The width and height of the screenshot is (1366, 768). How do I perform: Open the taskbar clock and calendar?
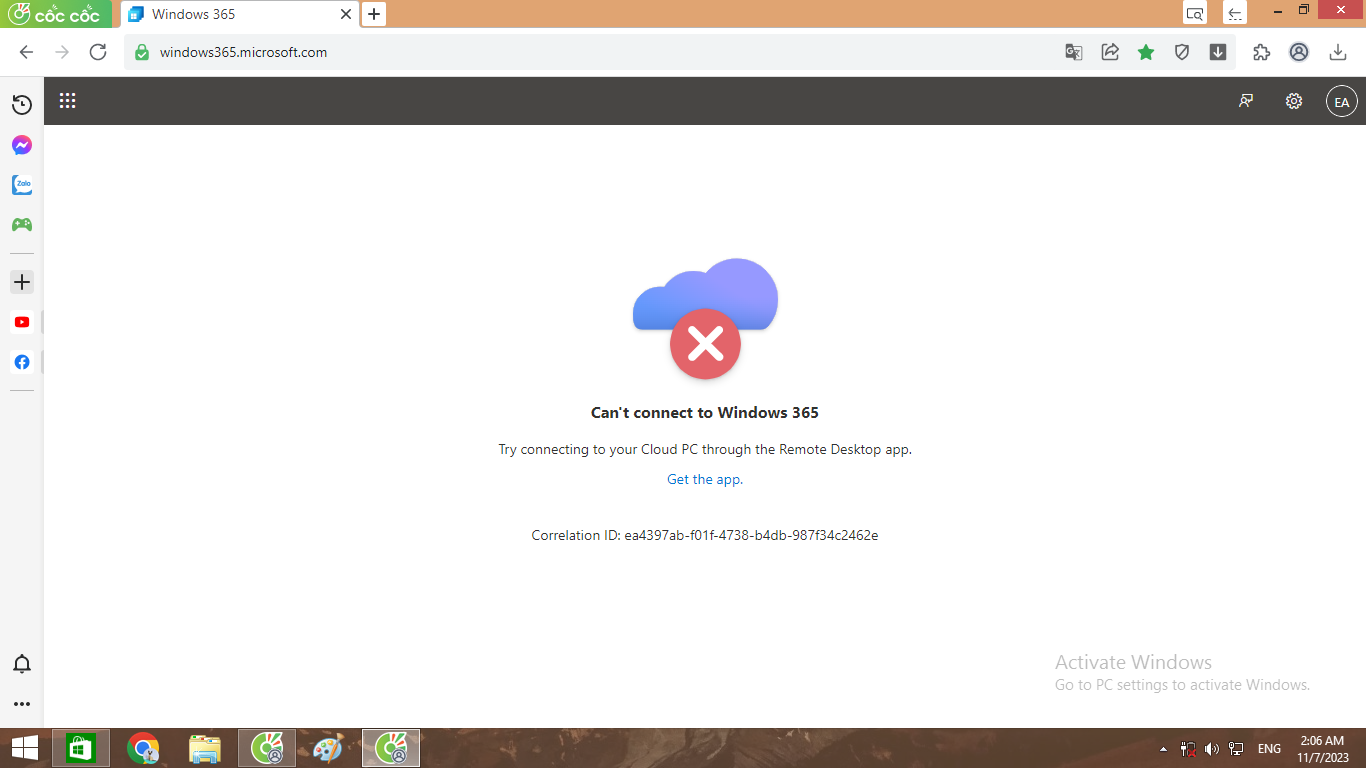[x=1323, y=748]
